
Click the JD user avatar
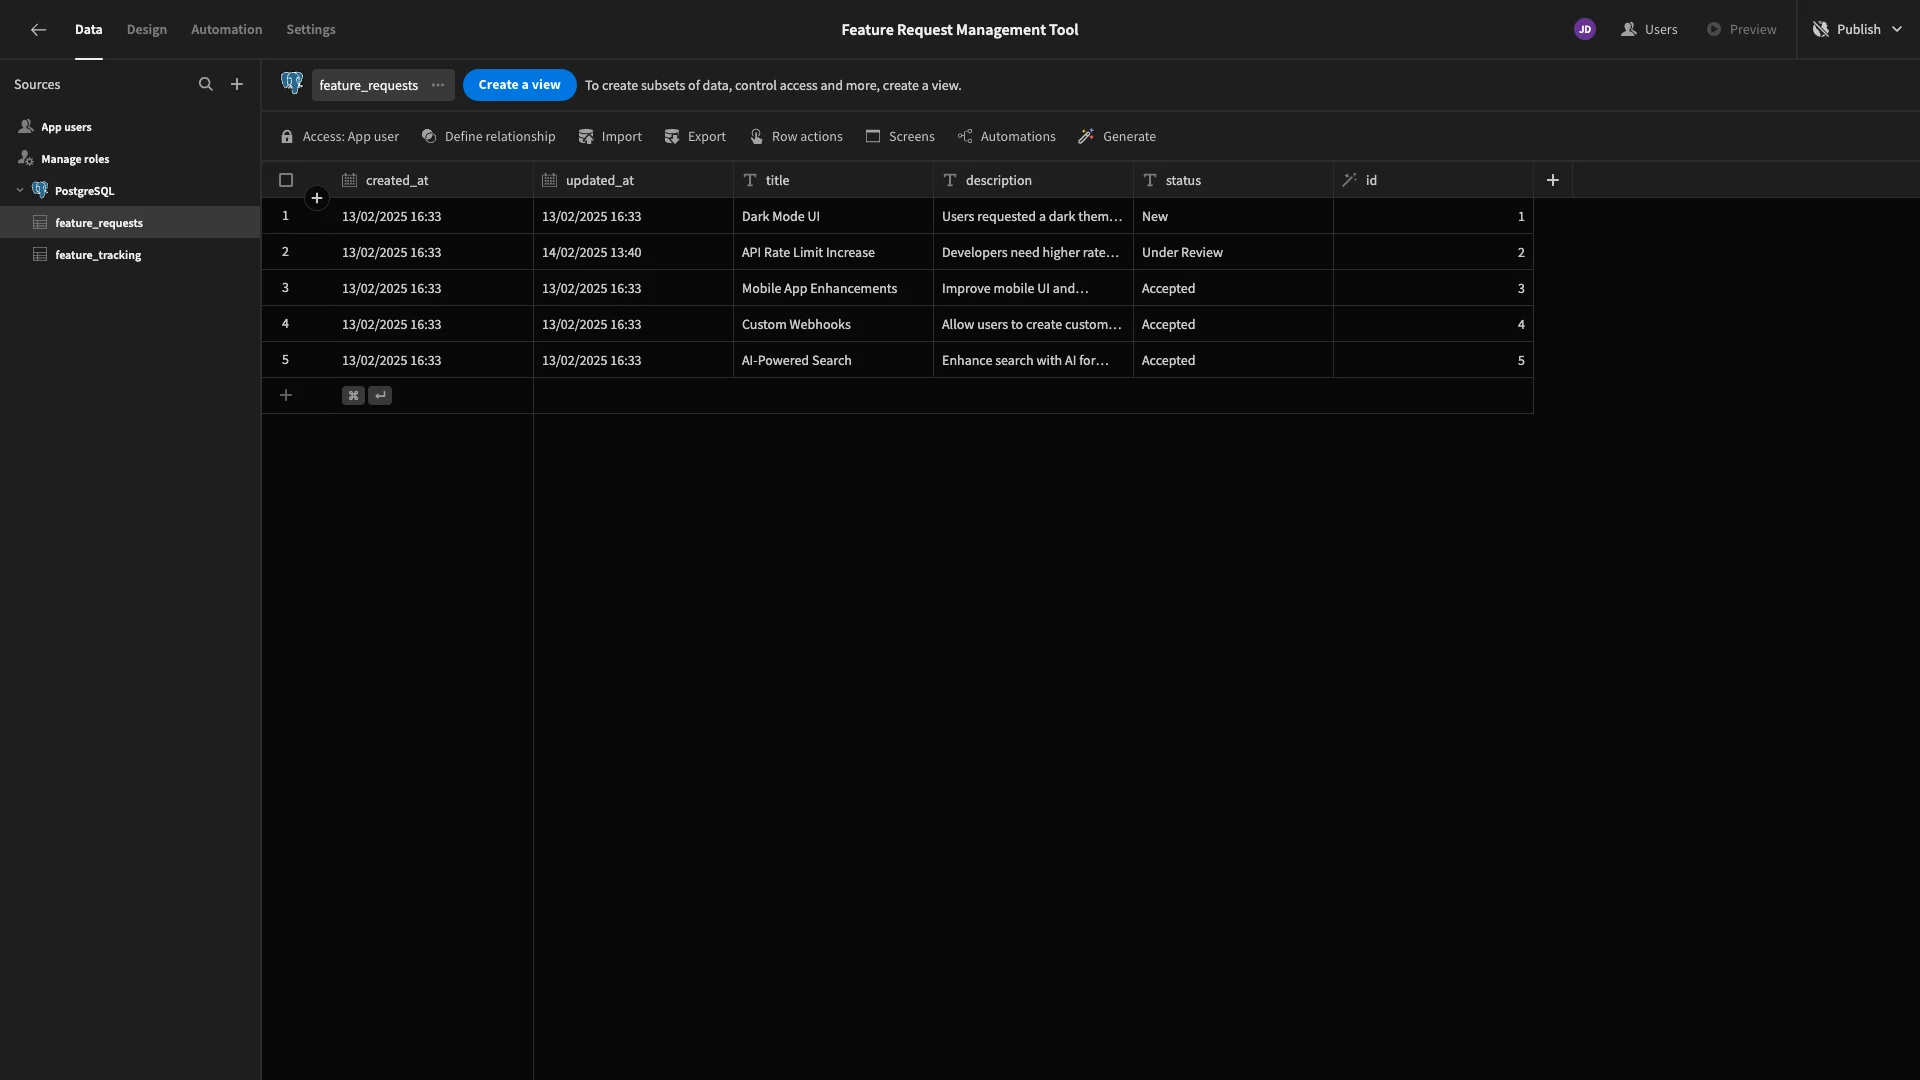click(x=1585, y=30)
